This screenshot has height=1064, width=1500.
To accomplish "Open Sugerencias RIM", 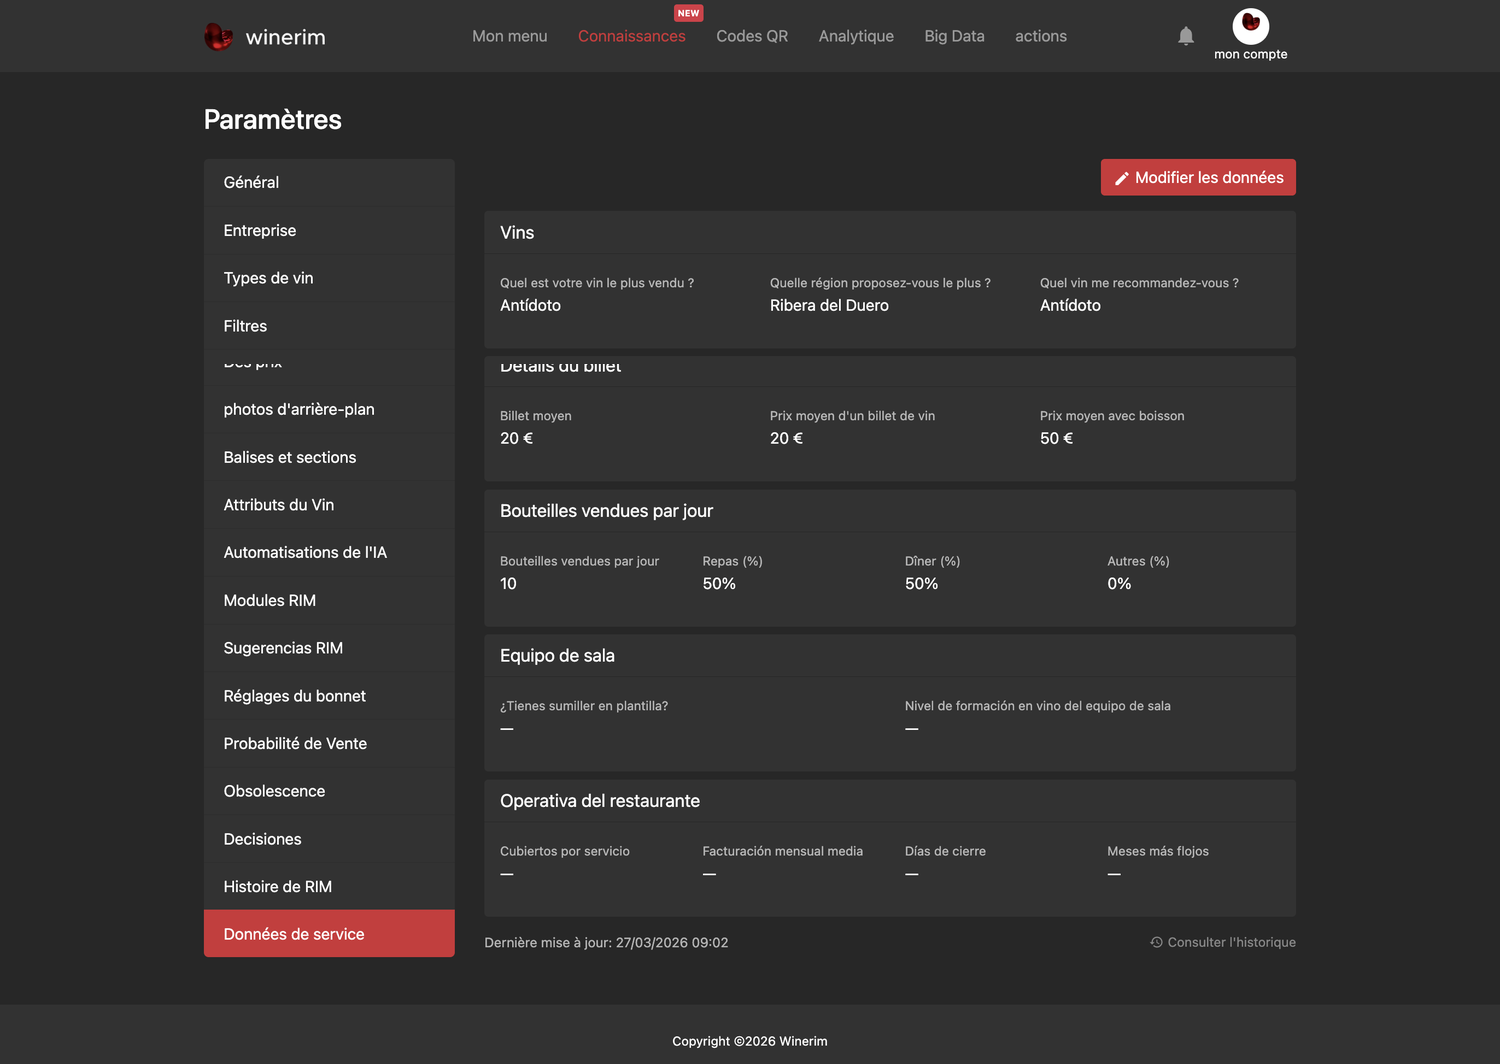I will 329,648.
